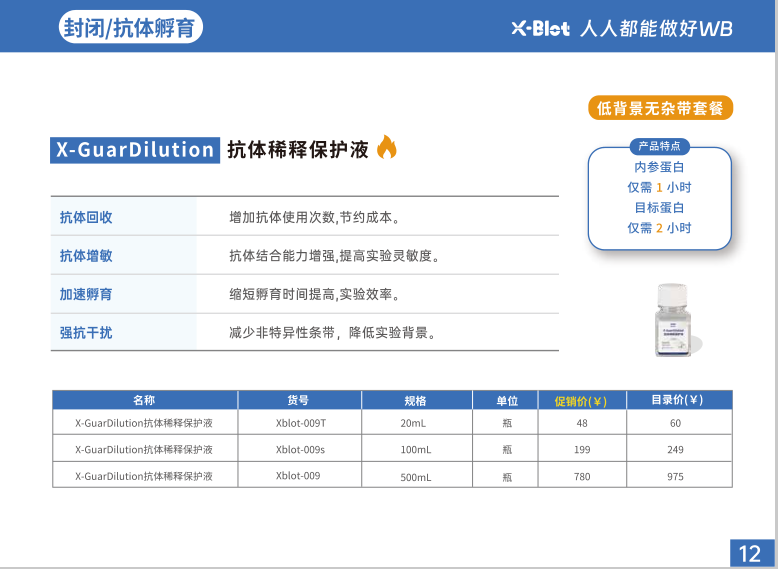Click 瓶 unit in the 500mL row
778x569 pixels.
[507, 477]
